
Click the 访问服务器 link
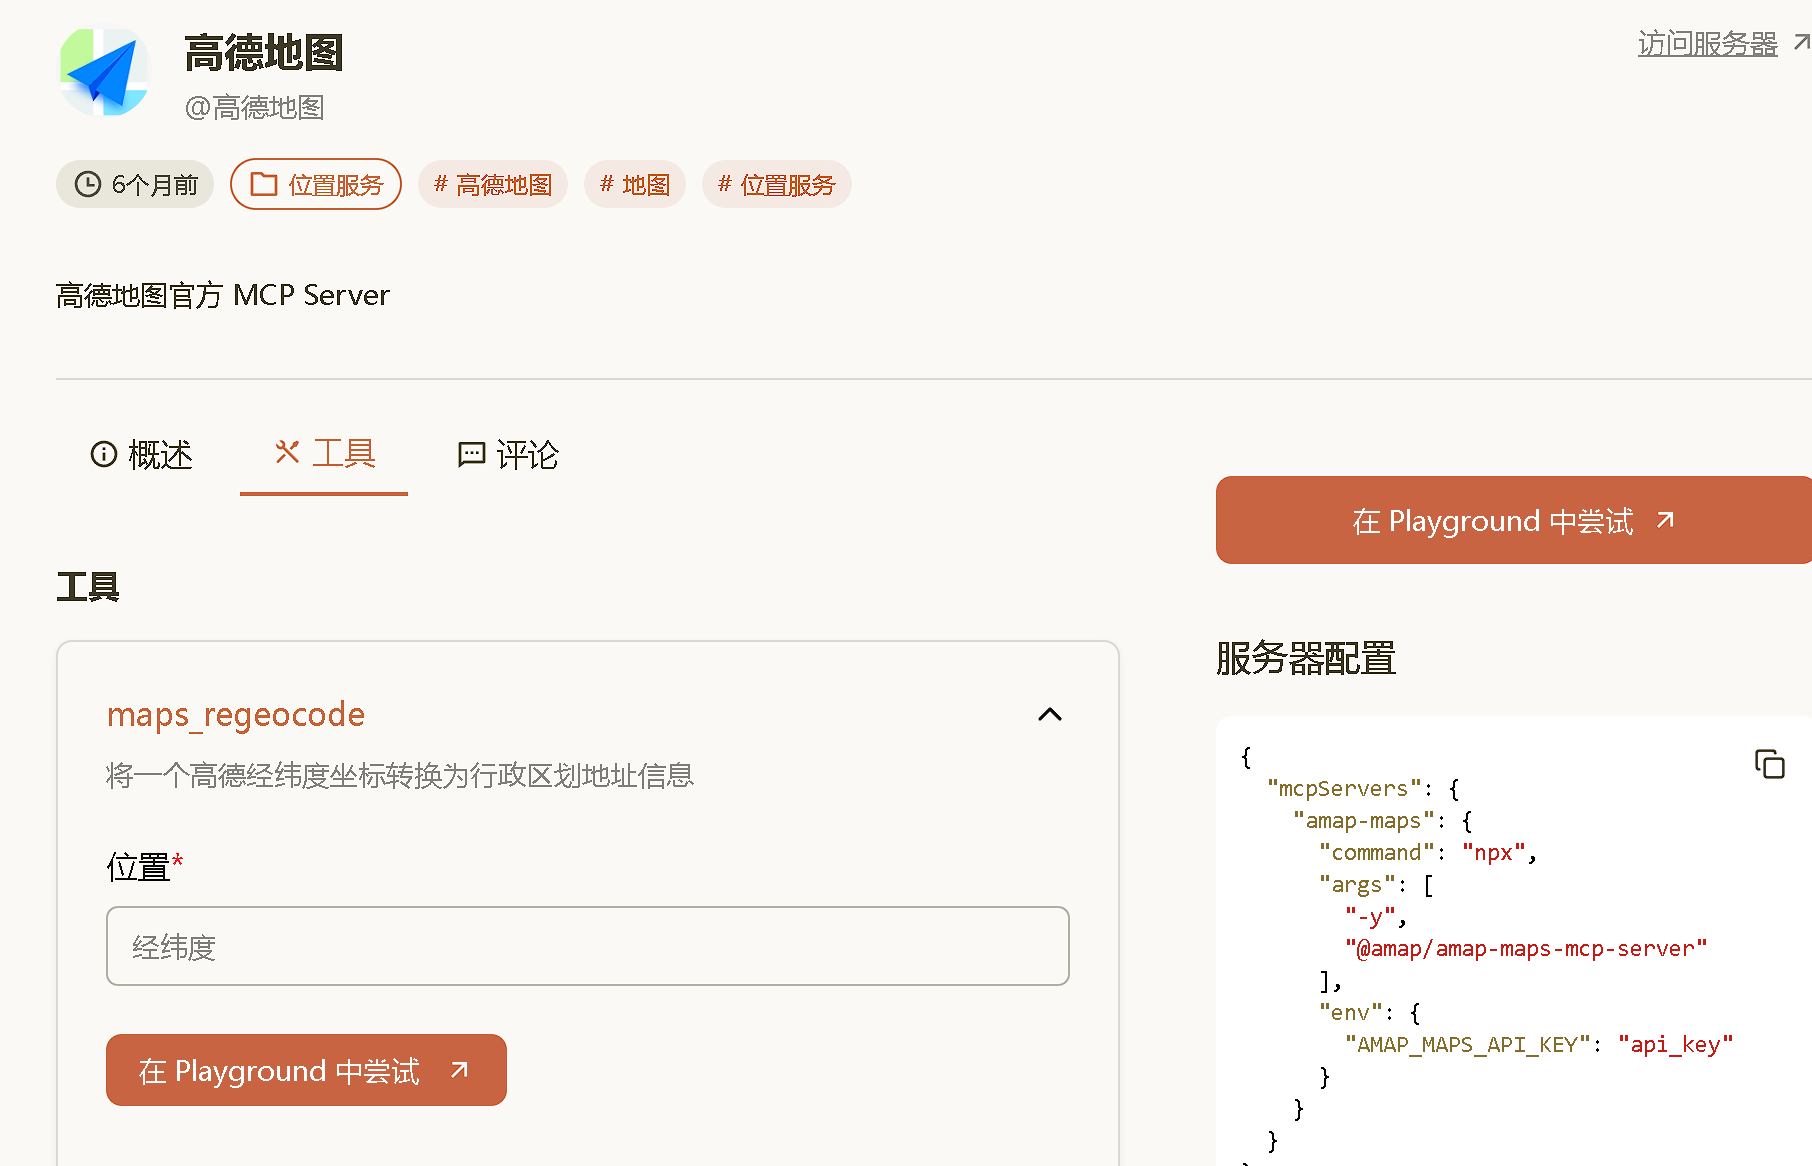(x=1707, y=43)
